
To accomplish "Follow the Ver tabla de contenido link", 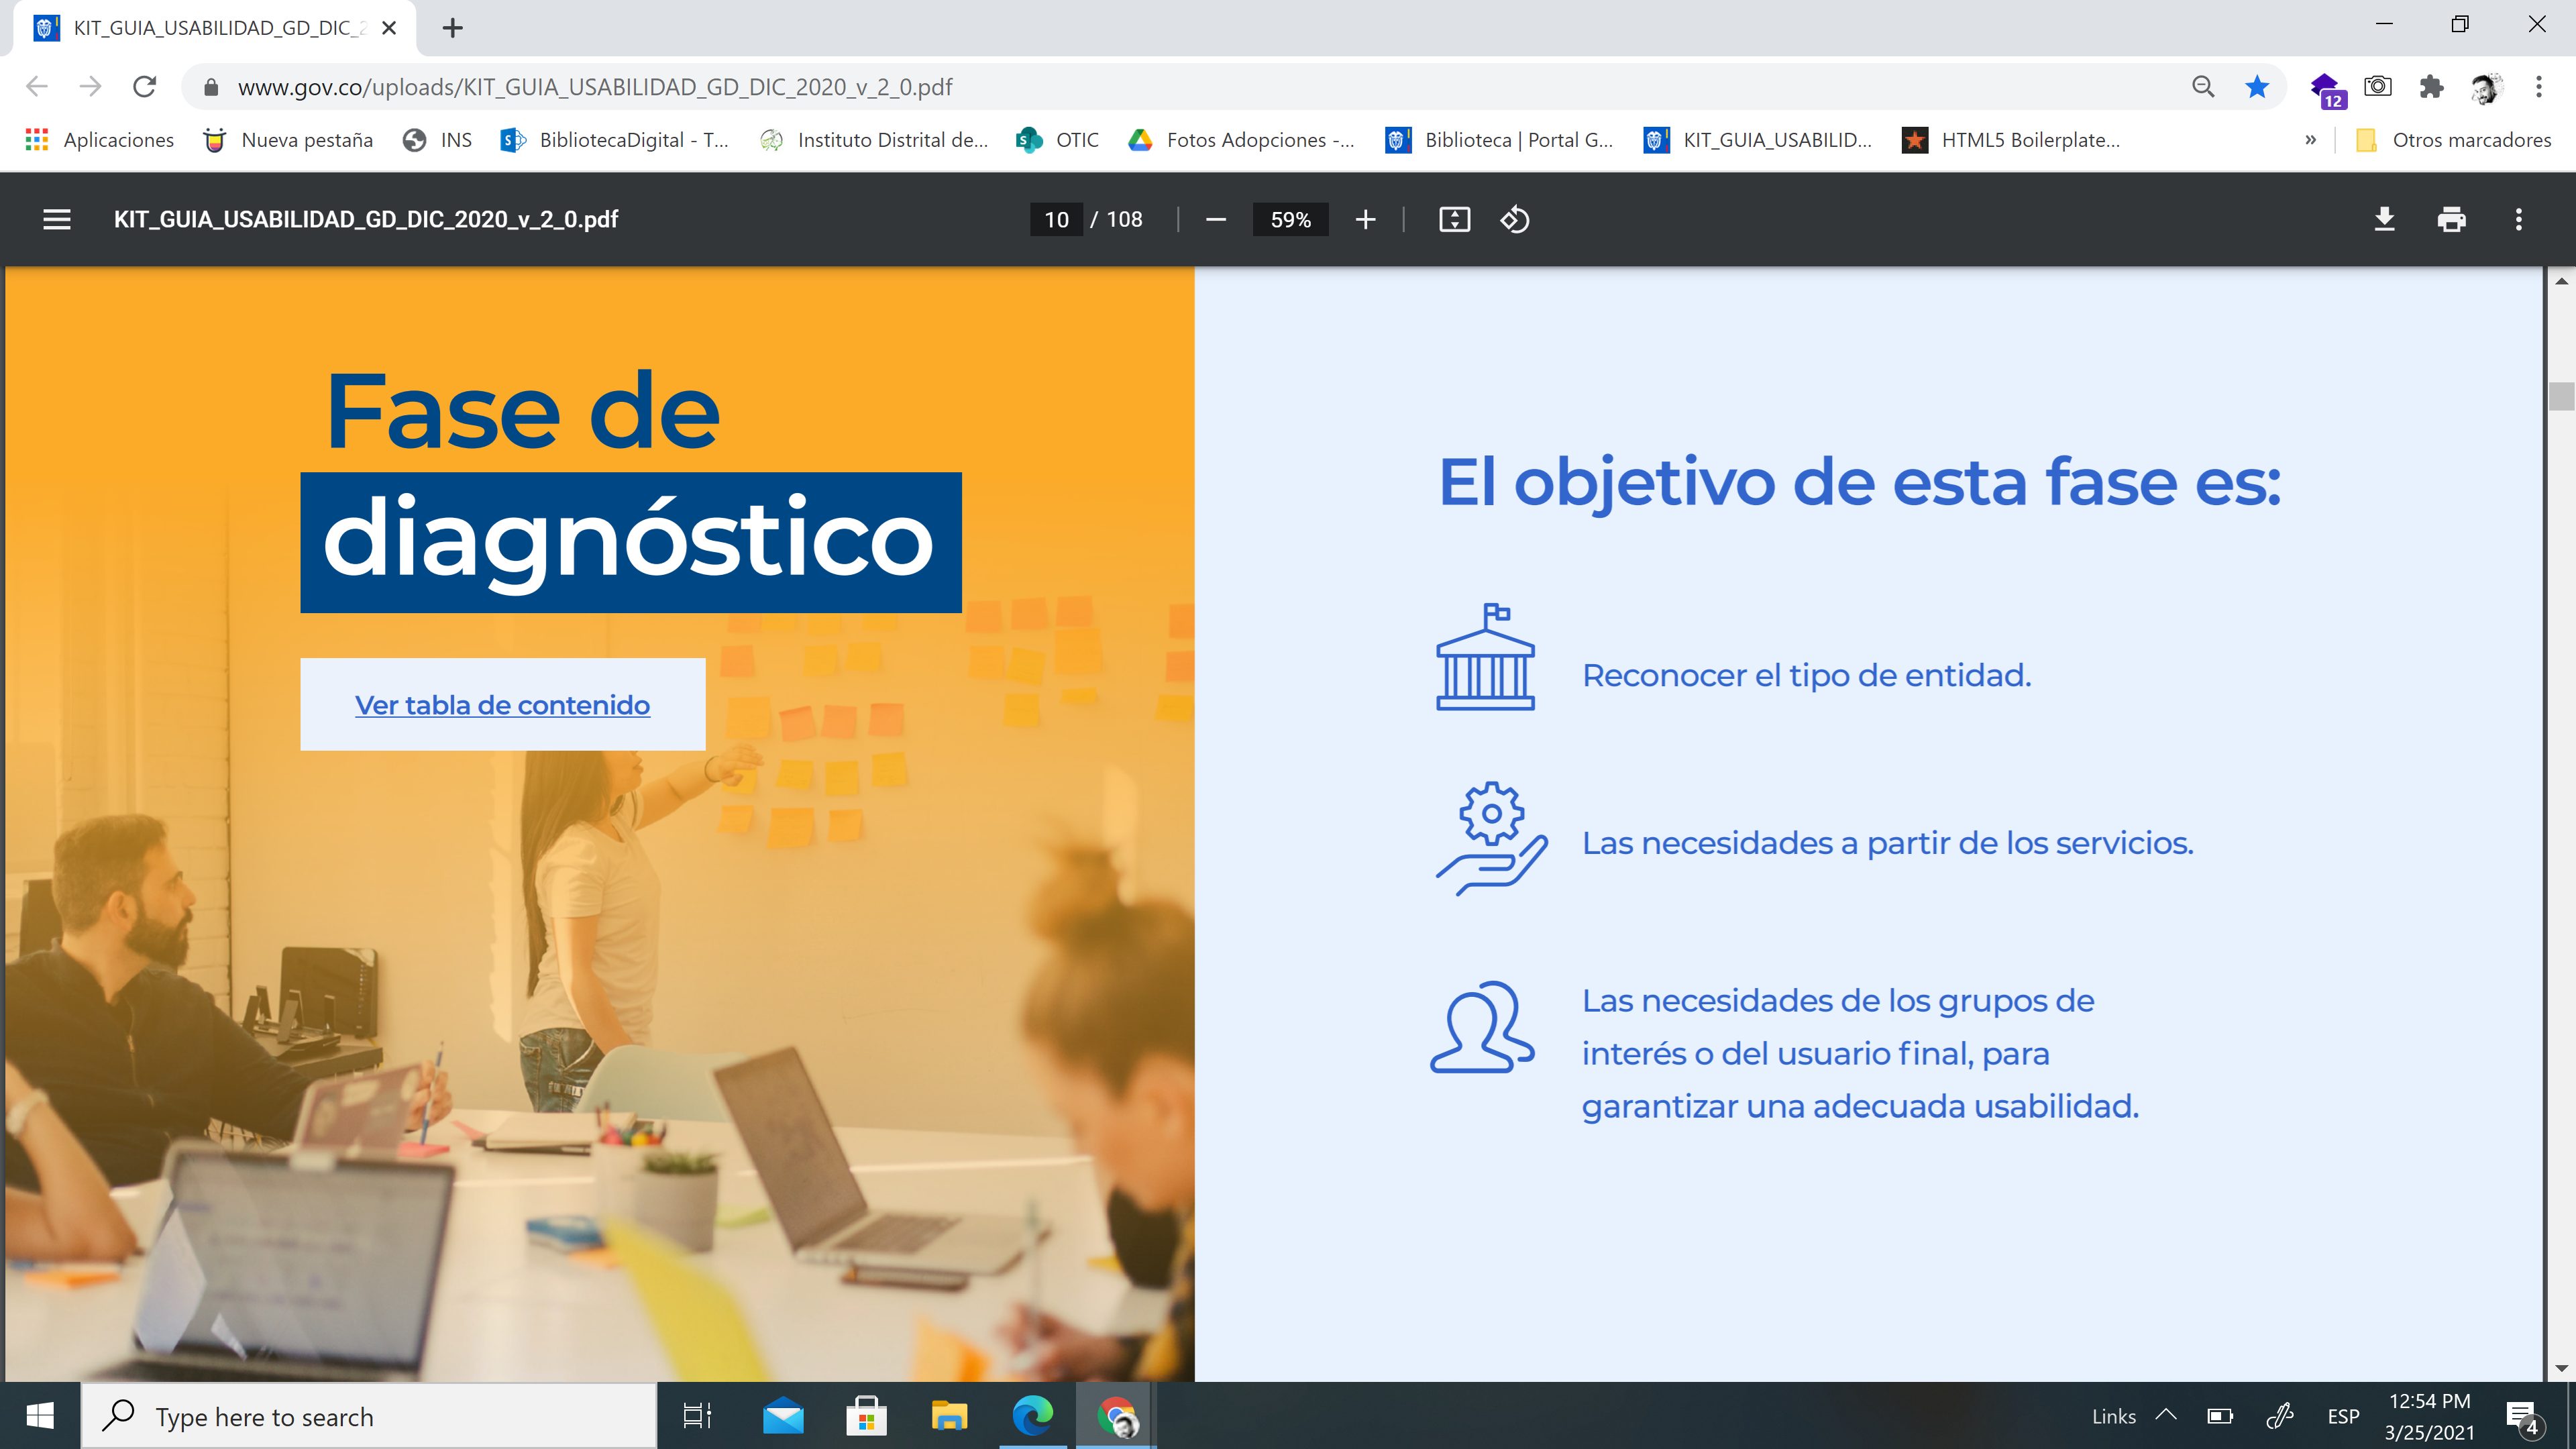I will pyautogui.click(x=502, y=705).
